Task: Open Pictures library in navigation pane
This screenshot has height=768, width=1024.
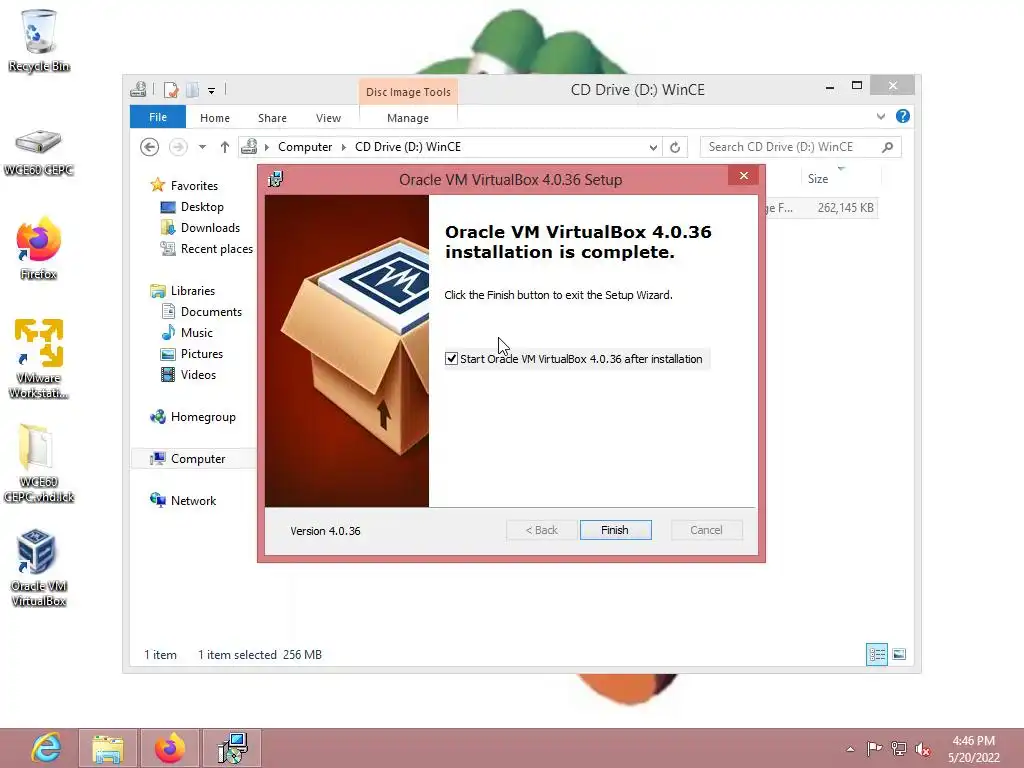Action: 202,353
